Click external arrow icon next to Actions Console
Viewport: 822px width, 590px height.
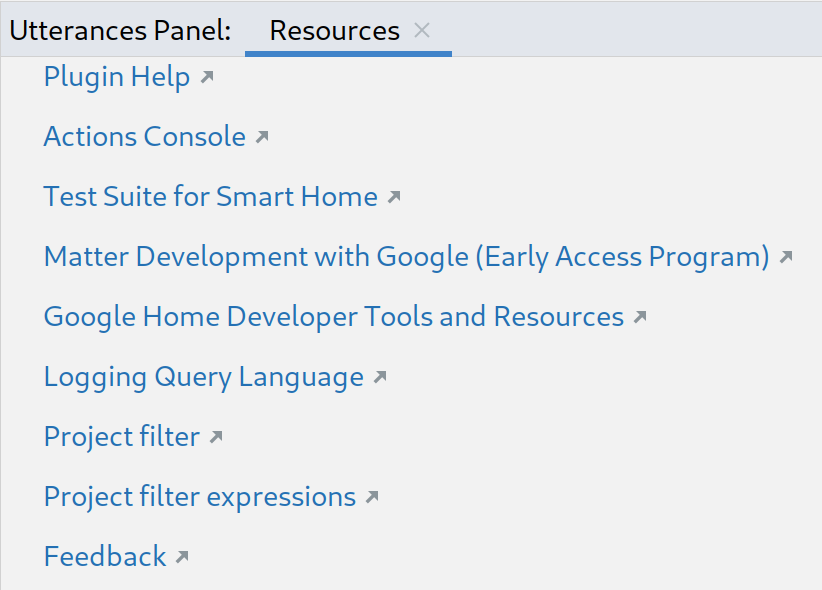click(262, 137)
